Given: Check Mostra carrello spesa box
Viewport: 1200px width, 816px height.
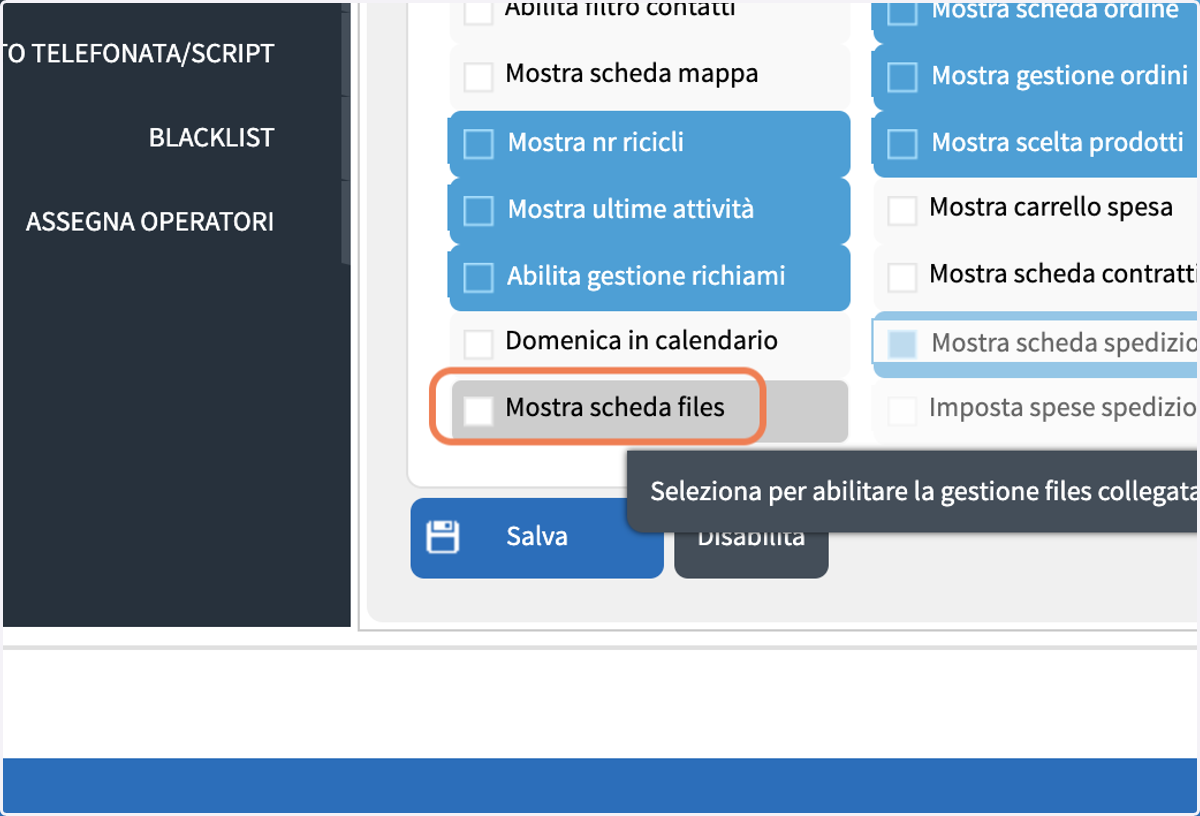Looking at the screenshot, I should tap(903, 210).
